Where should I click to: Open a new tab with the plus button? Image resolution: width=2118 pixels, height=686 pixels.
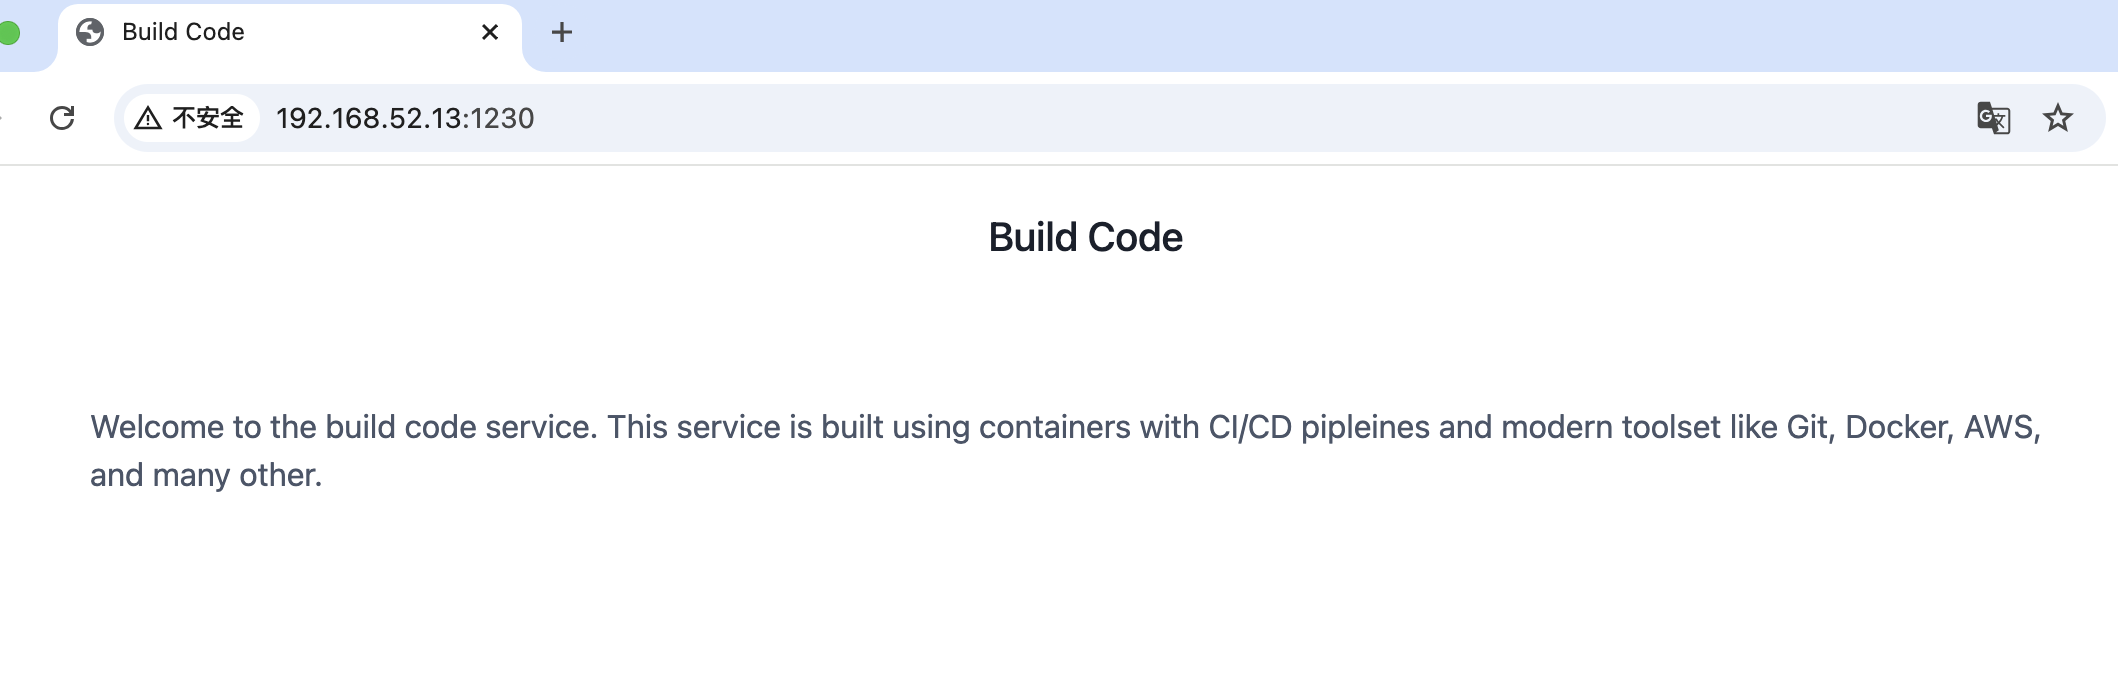(x=562, y=32)
